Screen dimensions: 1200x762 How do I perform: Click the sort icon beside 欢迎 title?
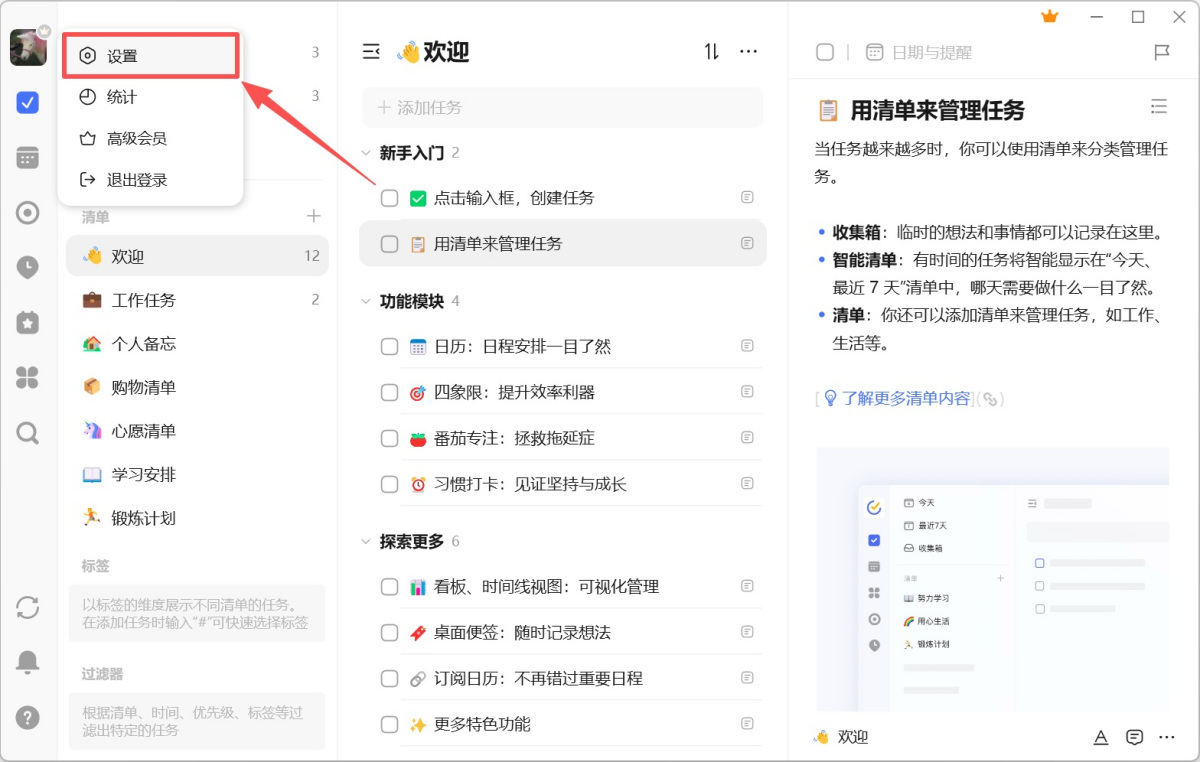coord(711,52)
